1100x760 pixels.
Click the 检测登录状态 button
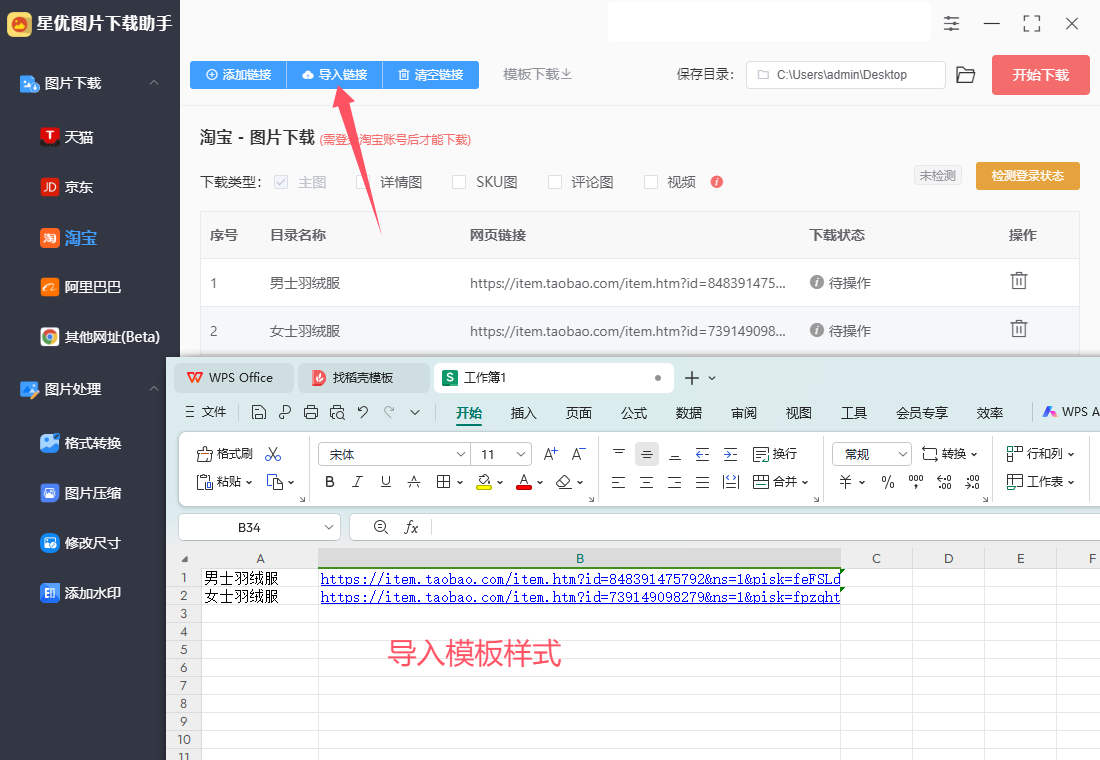click(1028, 175)
